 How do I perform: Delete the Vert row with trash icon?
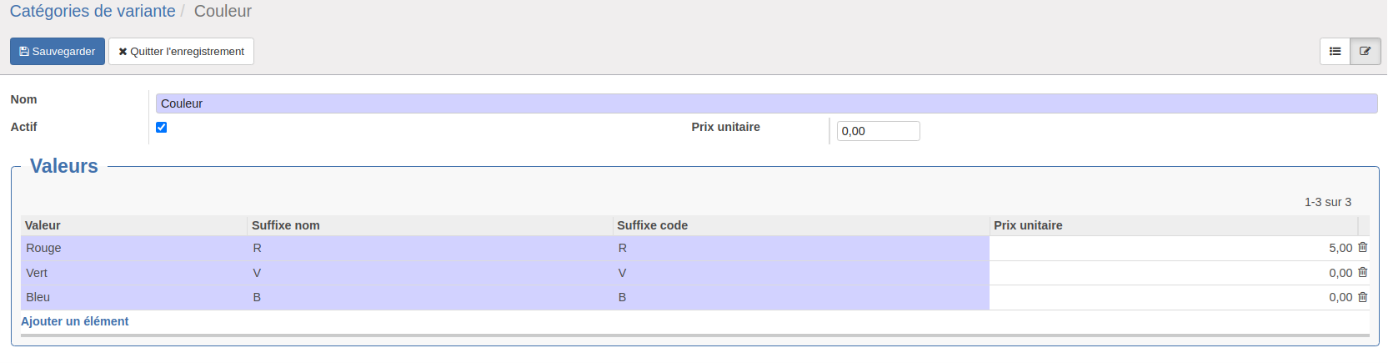point(1362,273)
